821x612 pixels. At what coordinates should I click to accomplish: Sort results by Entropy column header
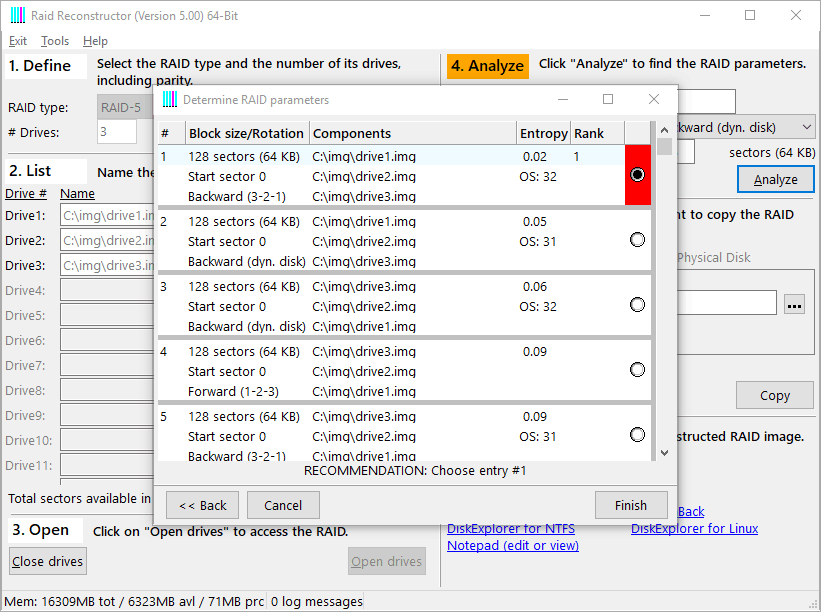[543, 133]
